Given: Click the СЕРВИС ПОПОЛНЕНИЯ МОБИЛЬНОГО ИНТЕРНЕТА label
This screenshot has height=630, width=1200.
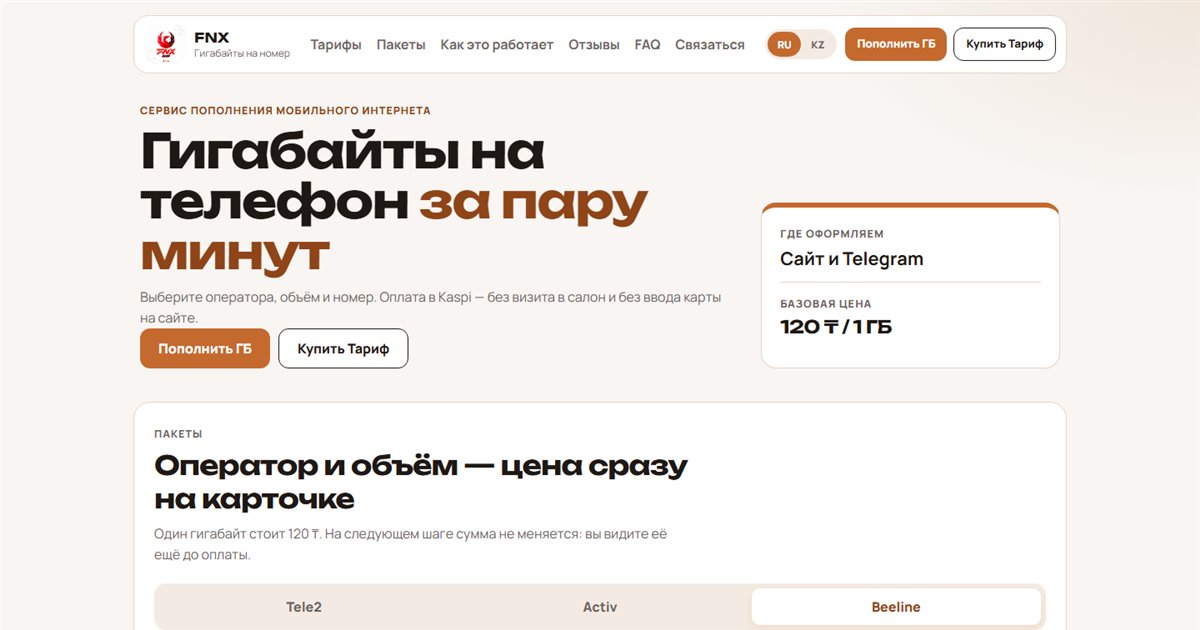Looking at the screenshot, I should (x=285, y=111).
